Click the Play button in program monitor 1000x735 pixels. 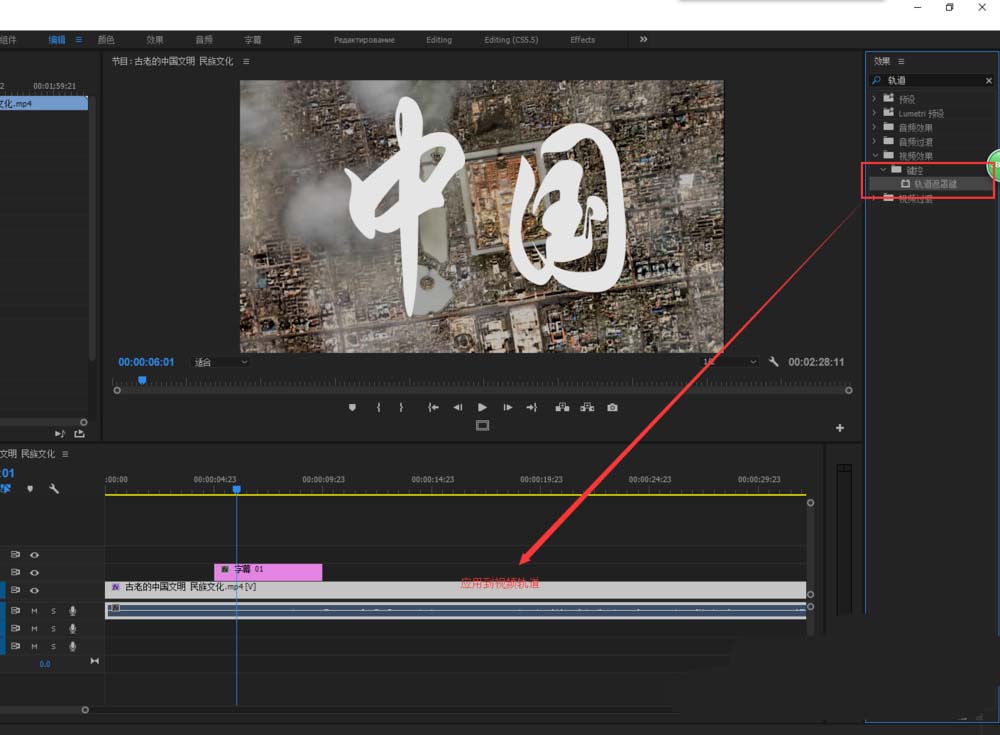pyautogui.click(x=482, y=407)
